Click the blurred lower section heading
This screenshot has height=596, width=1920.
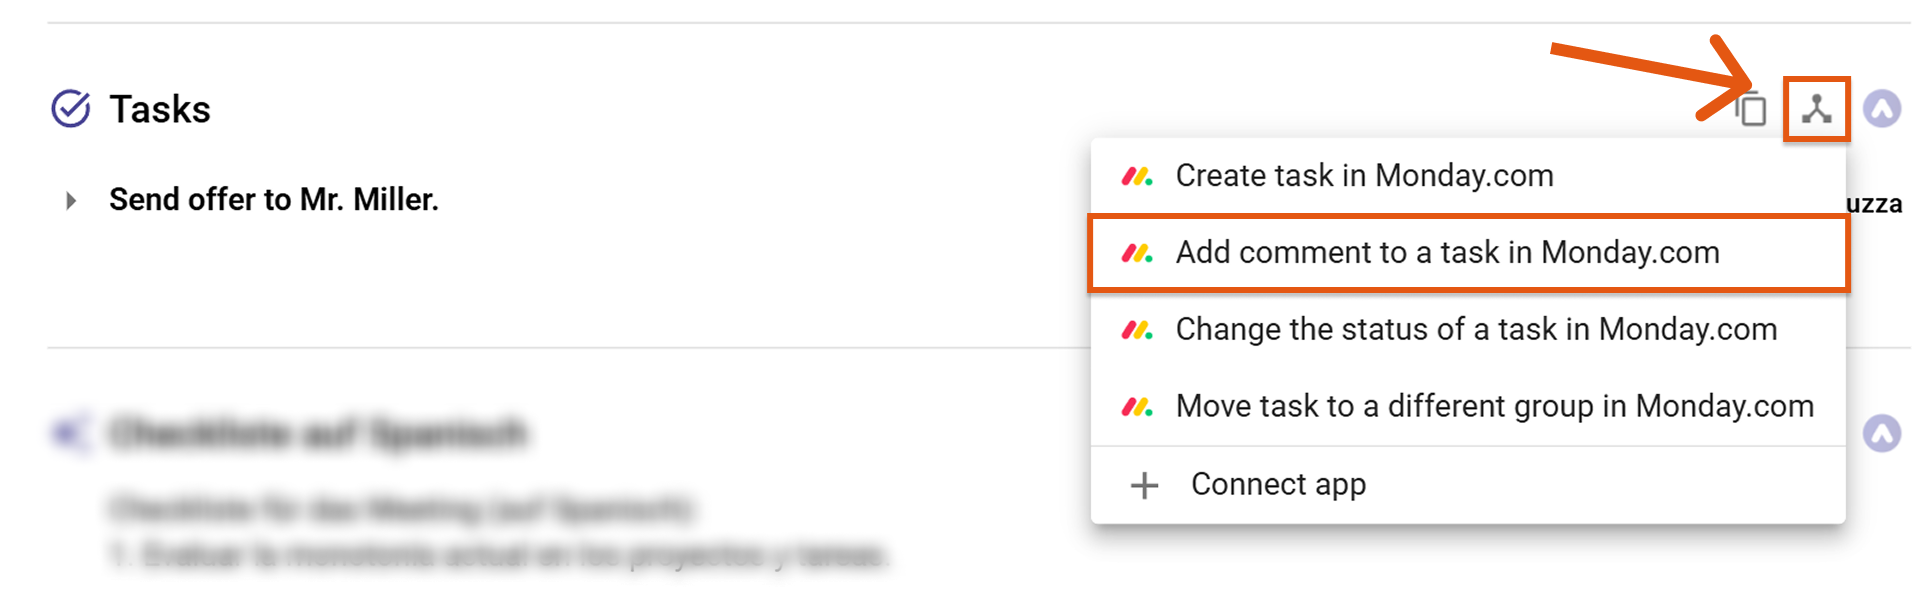[318, 433]
